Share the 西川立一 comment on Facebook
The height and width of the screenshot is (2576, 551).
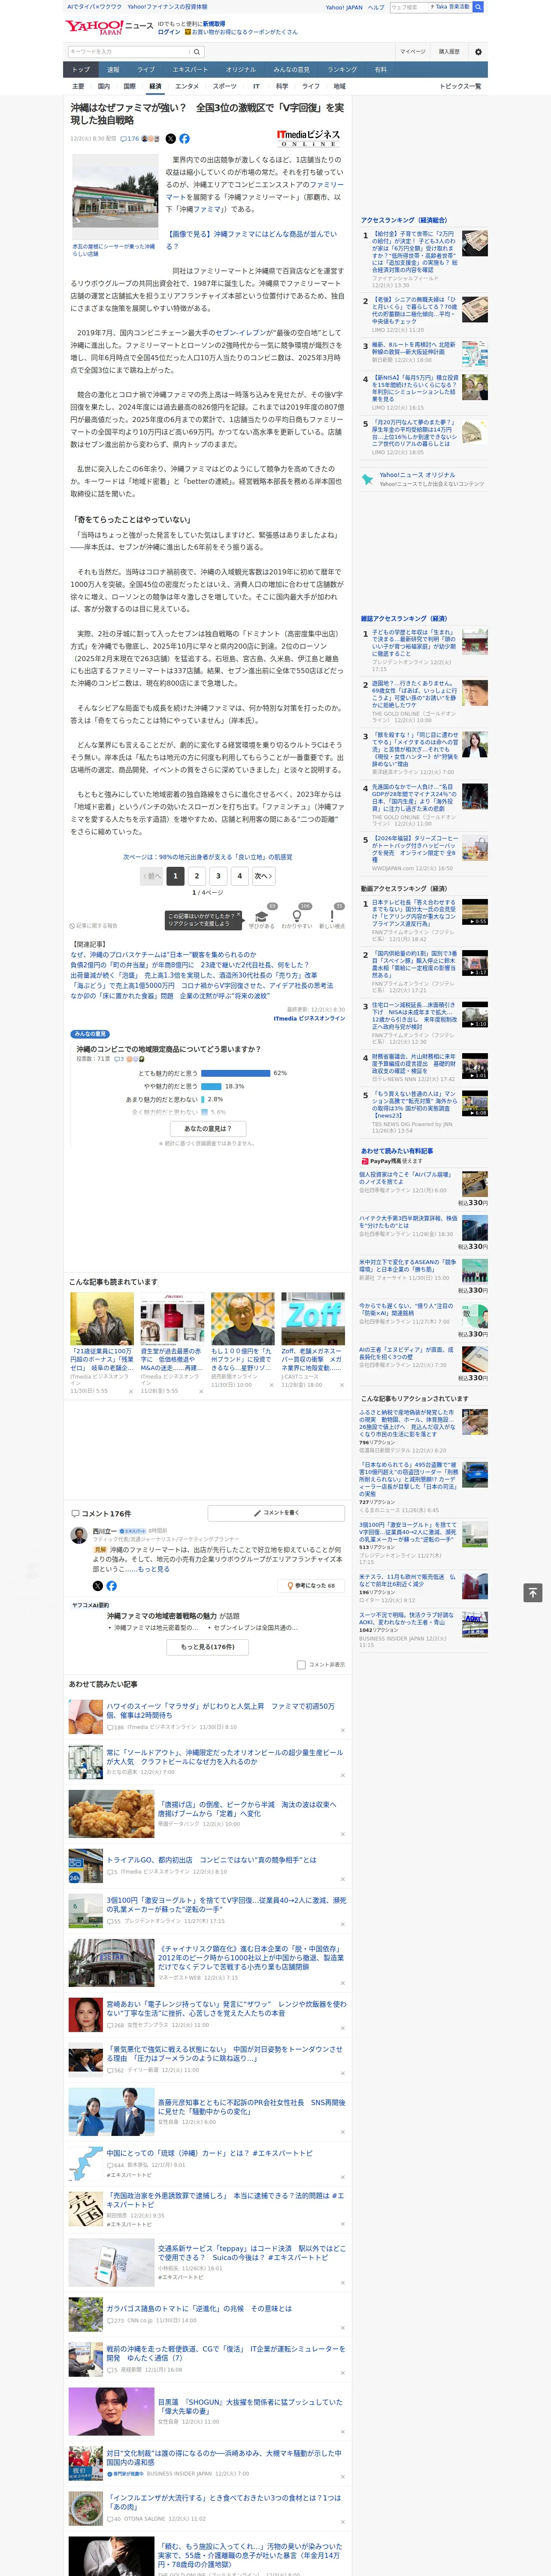111,1586
